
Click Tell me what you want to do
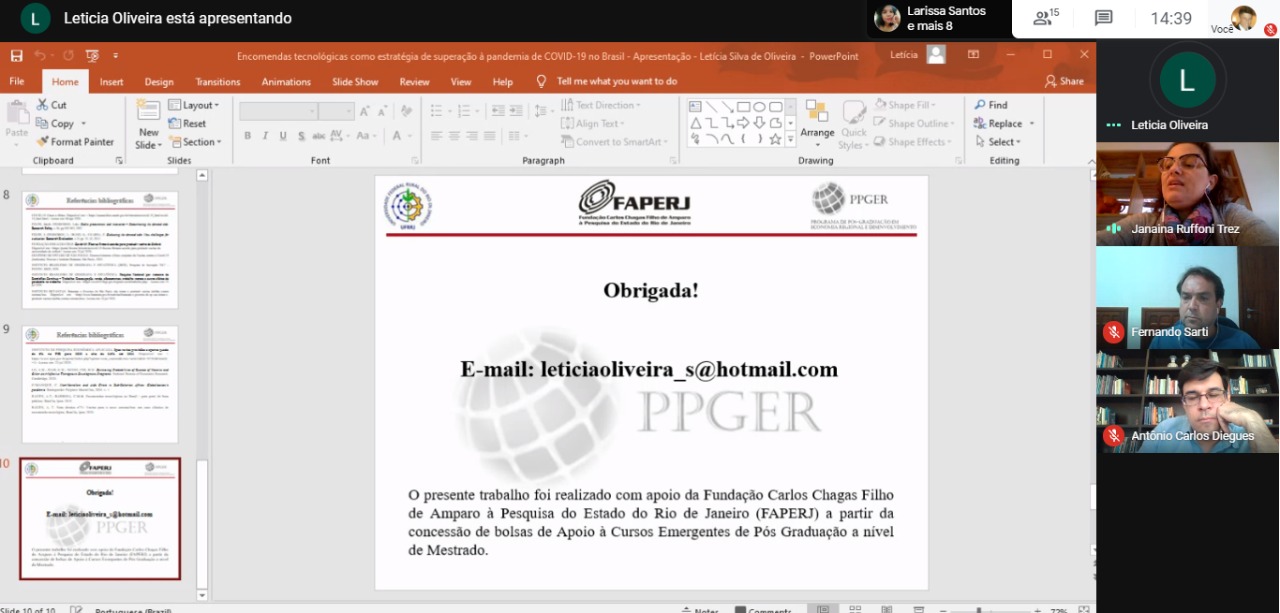click(x=617, y=81)
